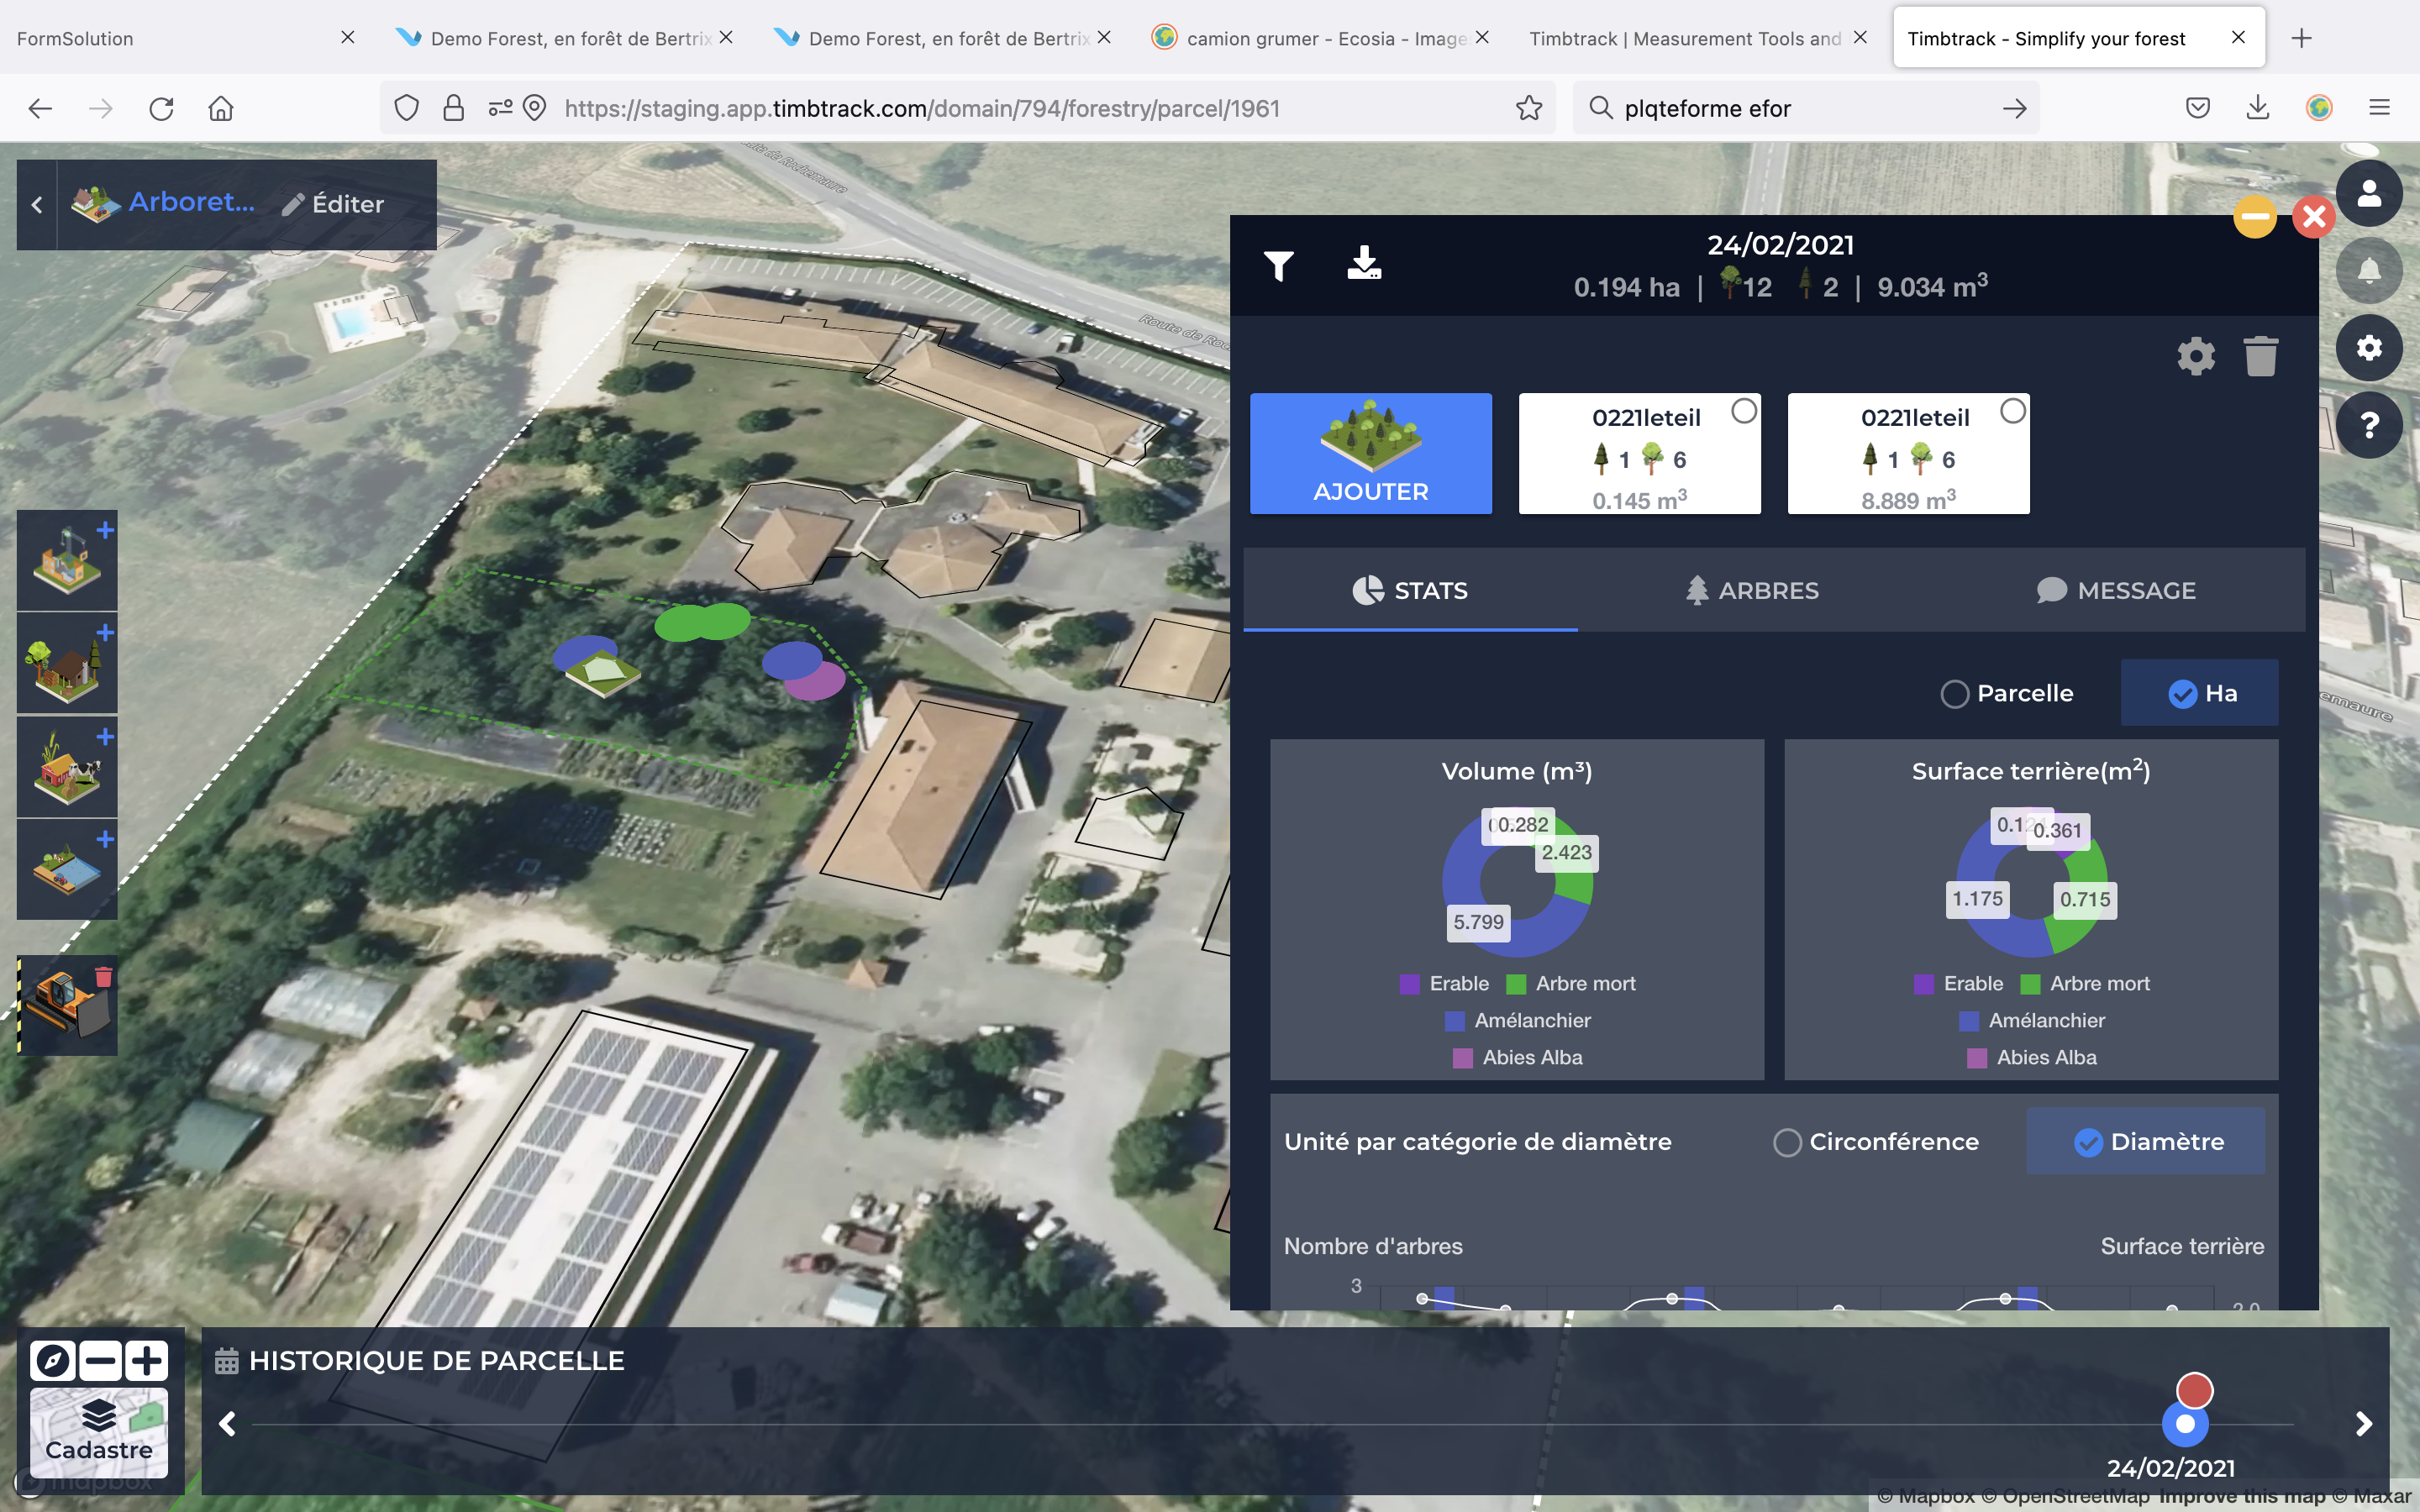This screenshot has height=1512, width=2420.
Task: Click the AJOUTER button
Action: click(x=1370, y=454)
